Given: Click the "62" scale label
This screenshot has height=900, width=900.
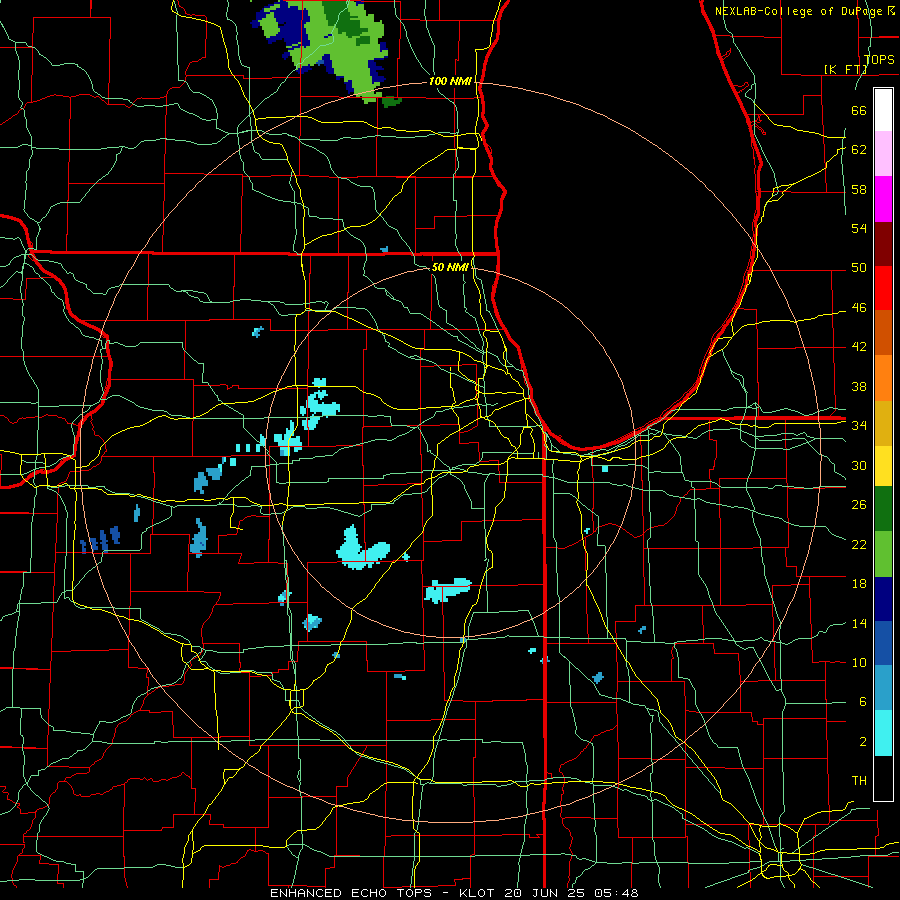Looking at the screenshot, I should click(859, 149).
